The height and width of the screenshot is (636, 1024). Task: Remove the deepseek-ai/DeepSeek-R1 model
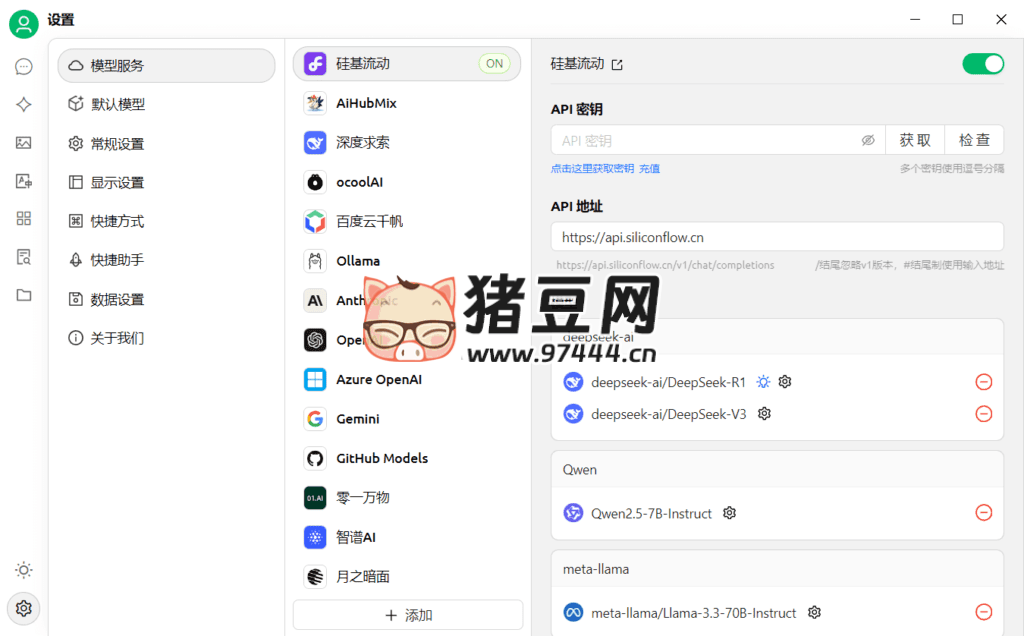tap(984, 382)
